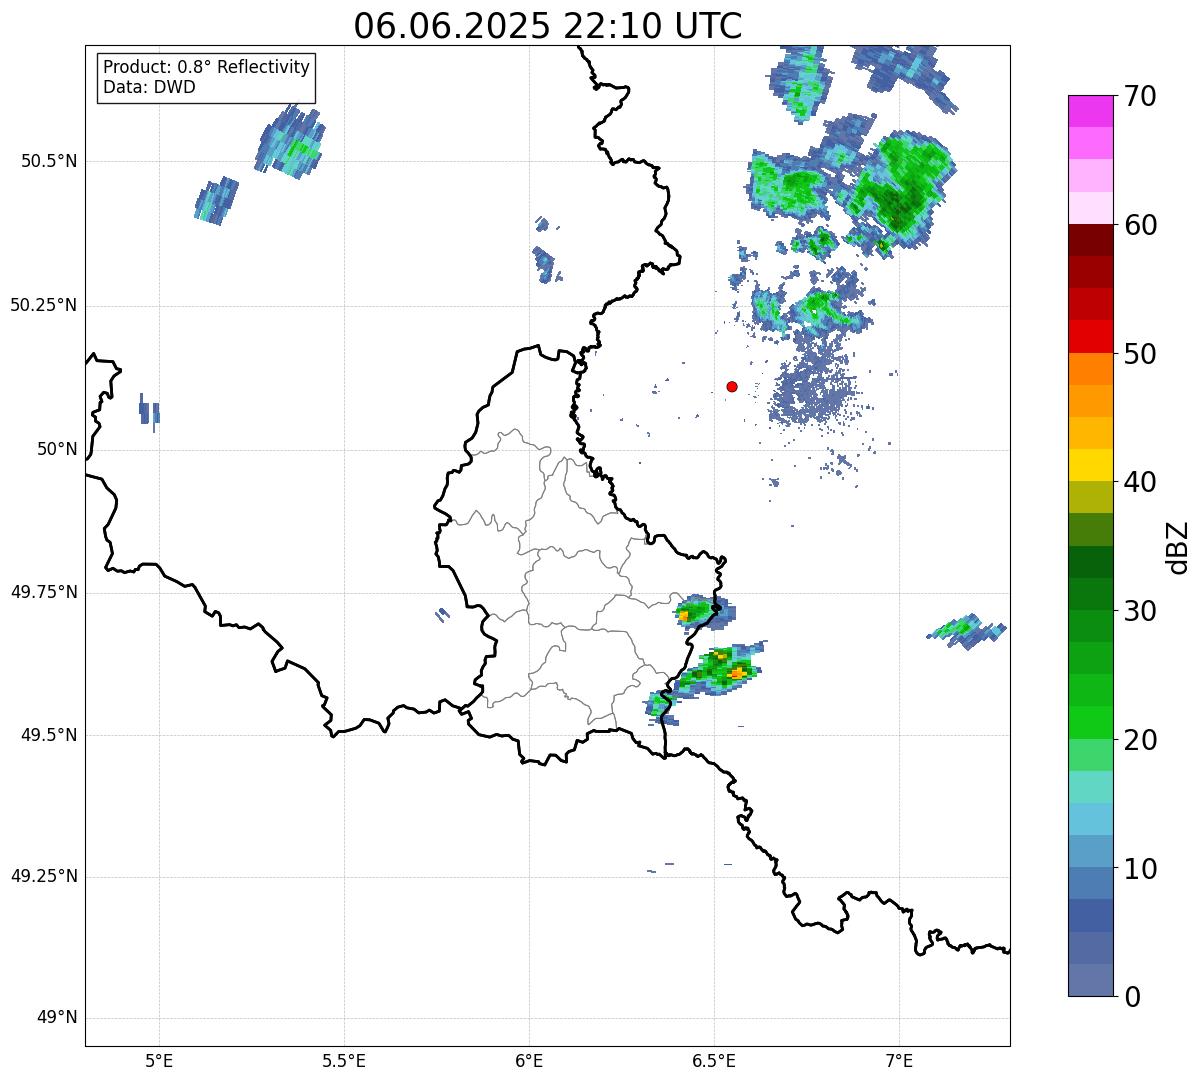The image size is (1202, 1081).
Task: Pick the magenta top colorbar swatch
Action: coord(1090,111)
